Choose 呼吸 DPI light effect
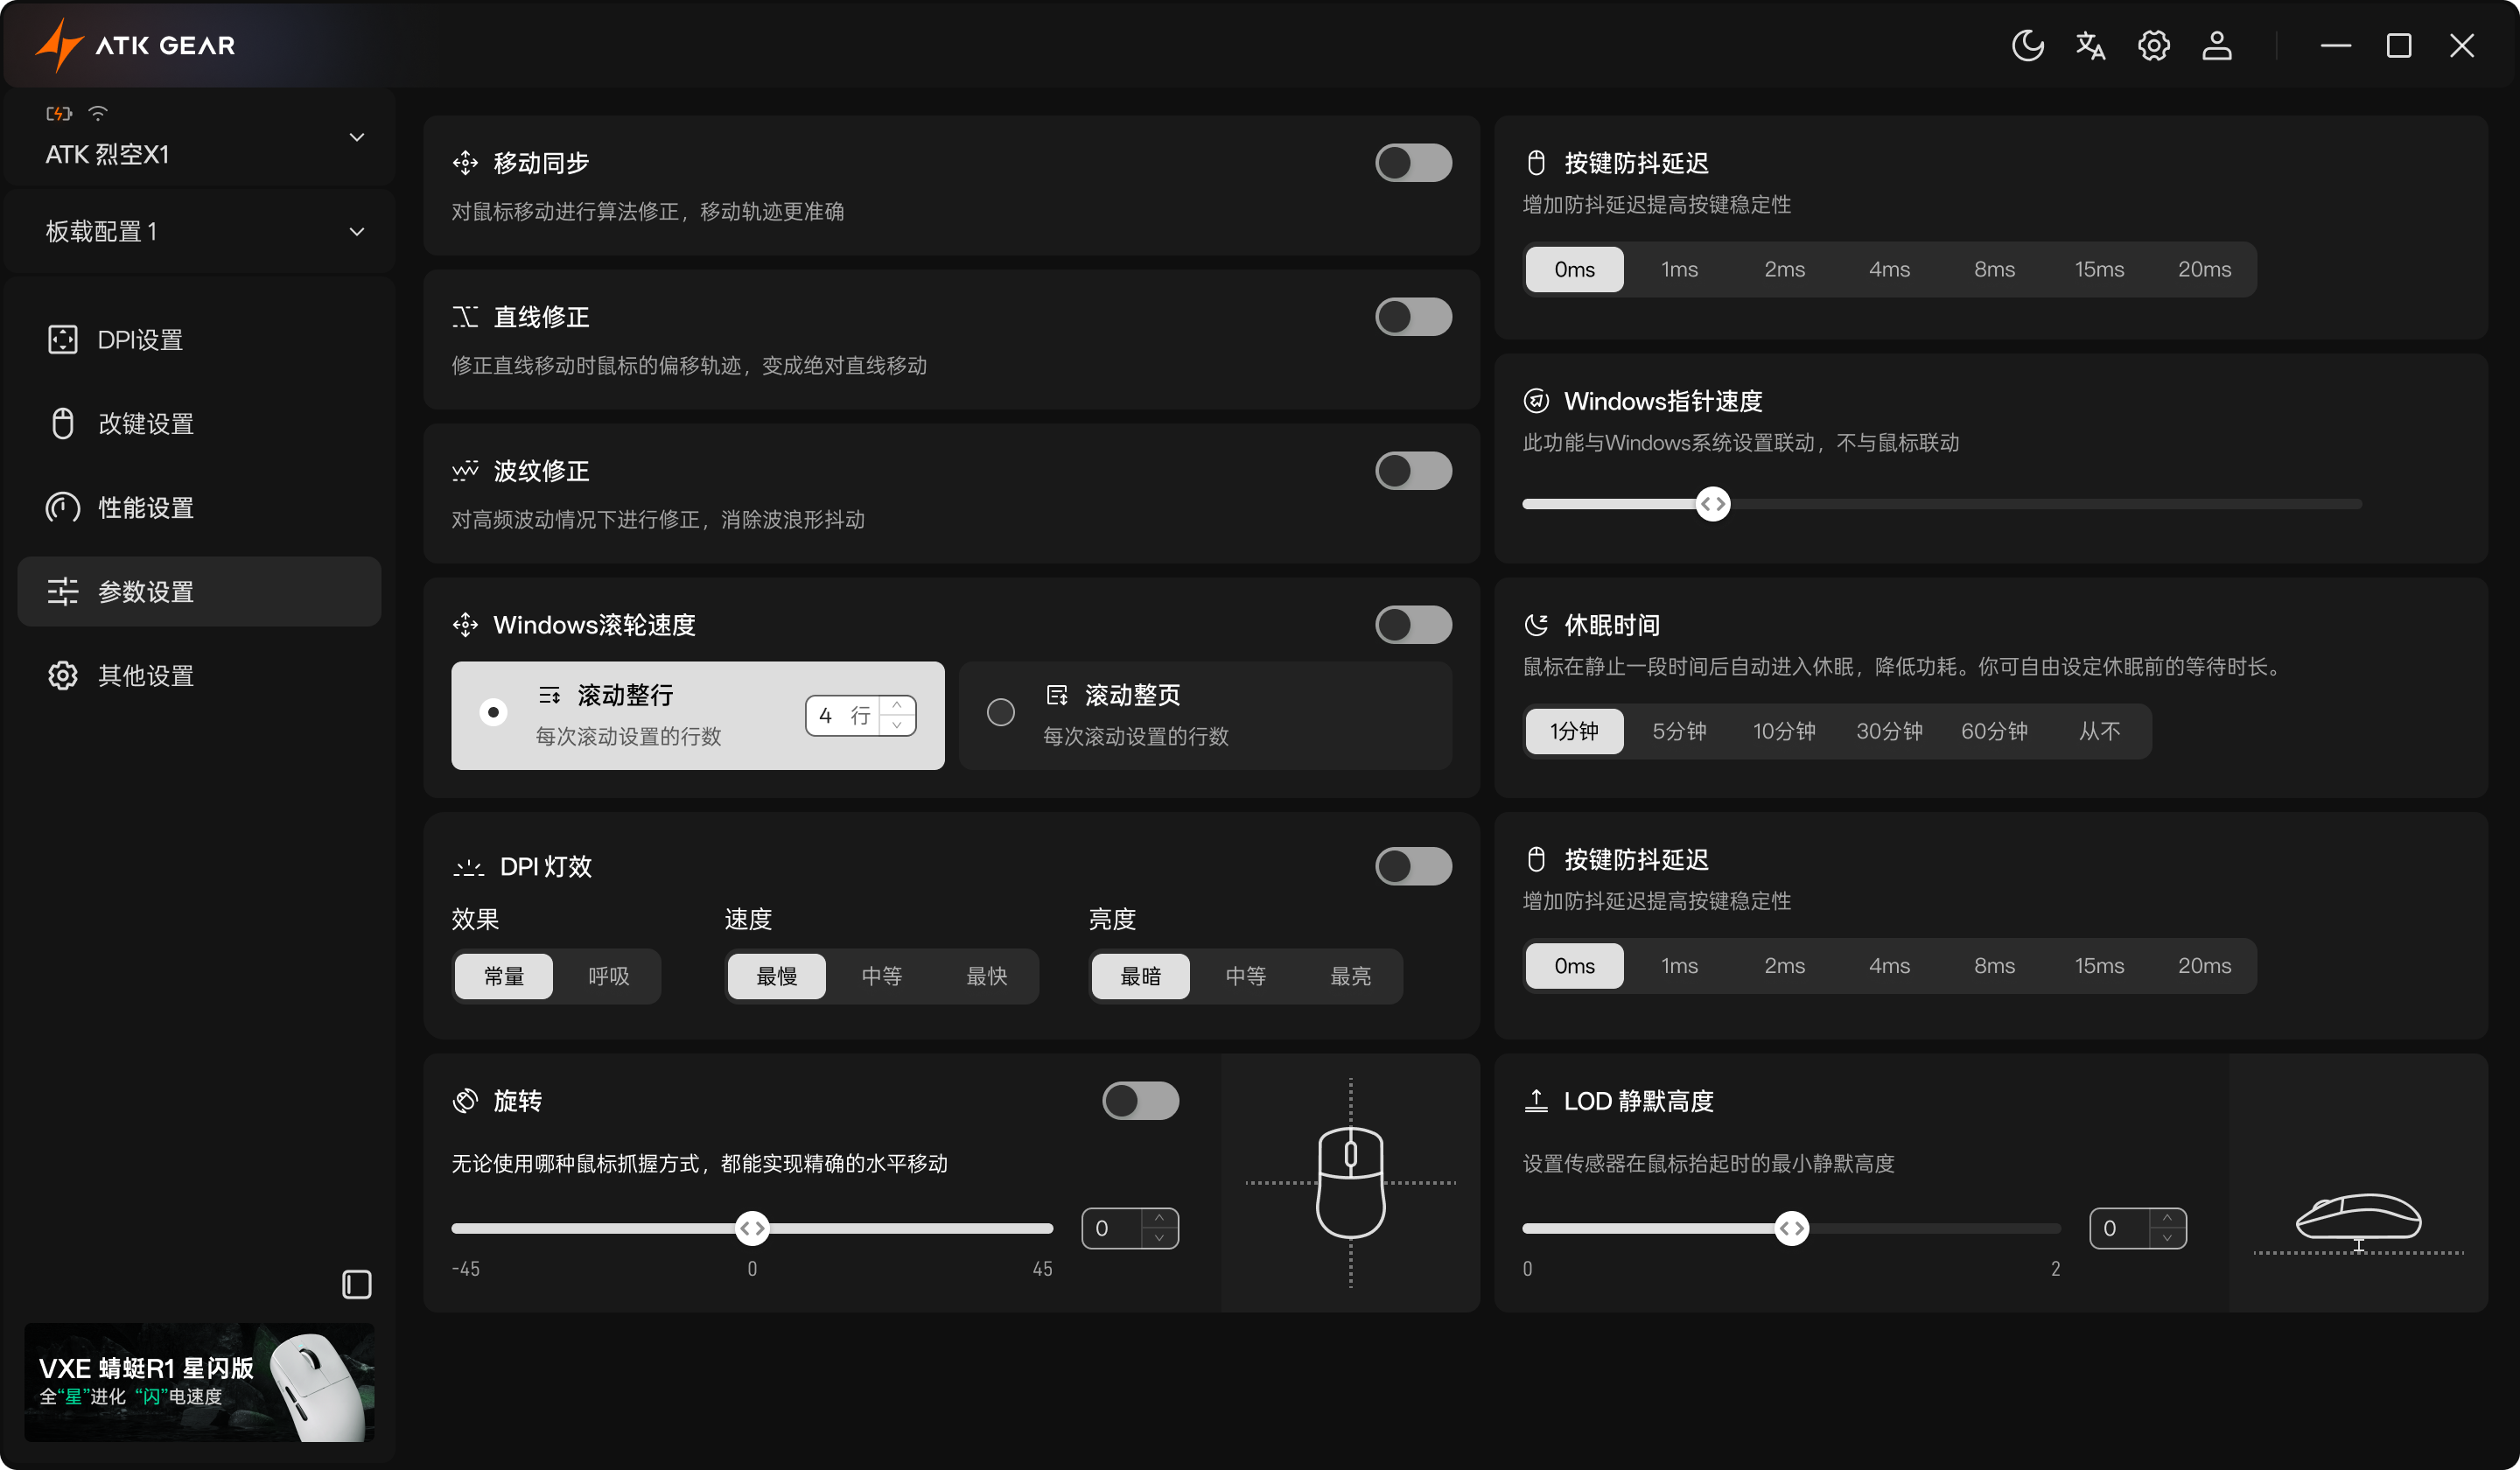The height and width of the screenshot is (1470, 2520). pyautogui.click(x=608, y=976)
